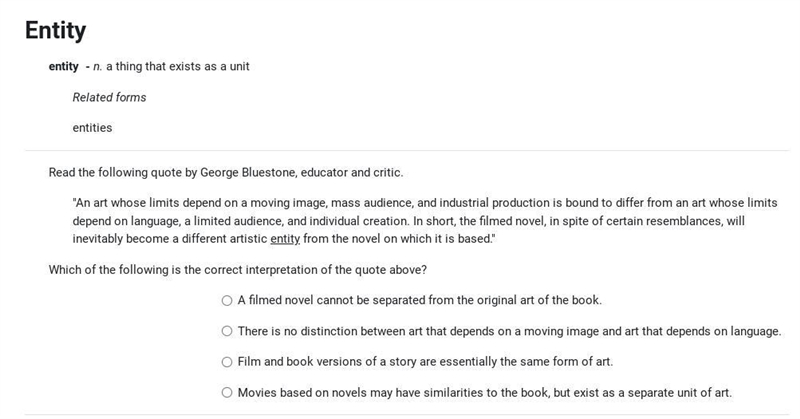Click the bold "entity" term in the definition
Image resolution: width=800 pixels, height=419 pixels.
tap(63, 67)
